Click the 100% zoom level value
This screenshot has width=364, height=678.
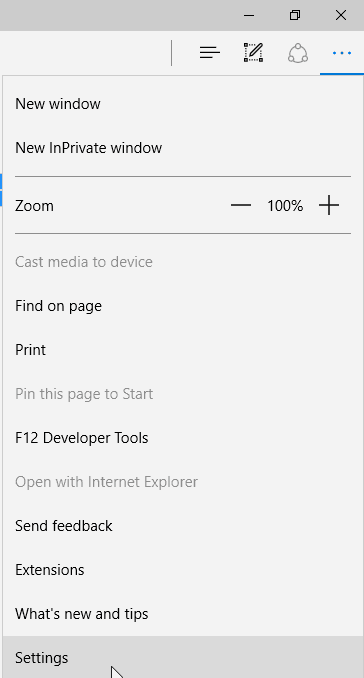[285, 206]
